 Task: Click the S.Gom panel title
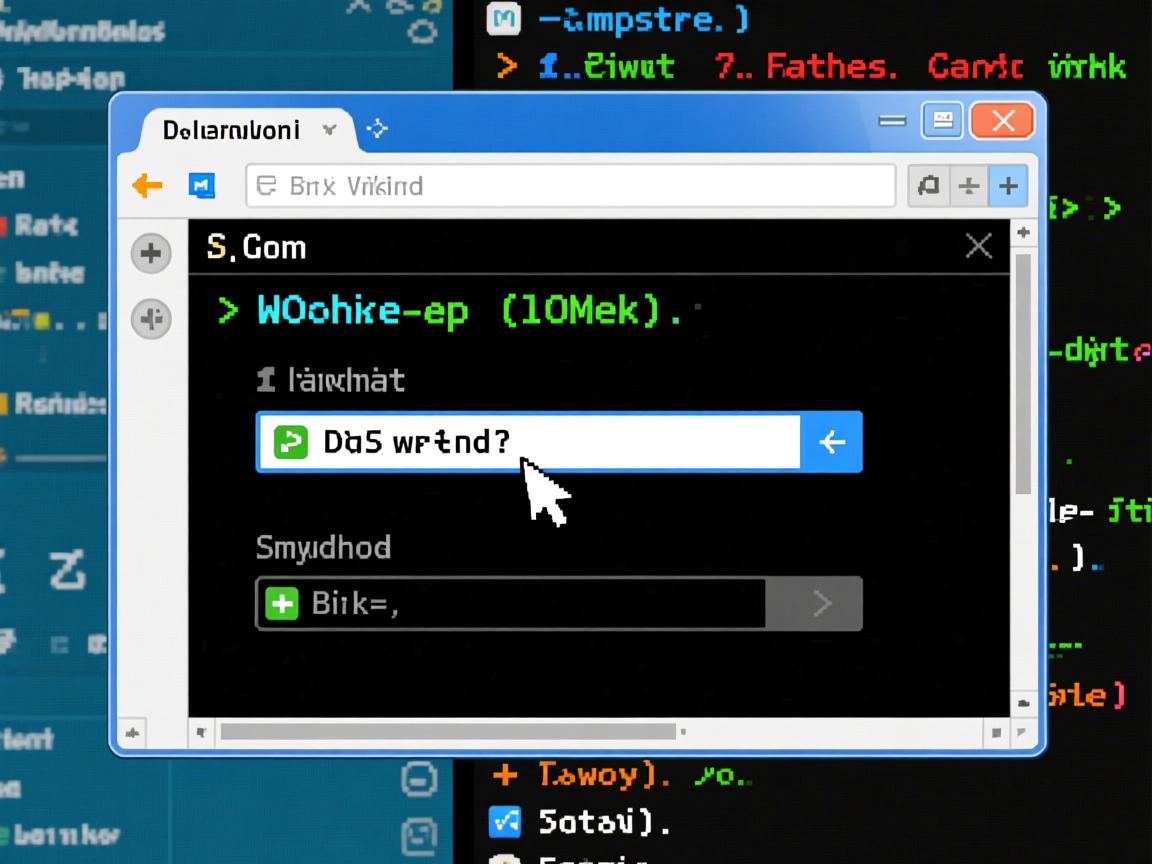(256, 247)
